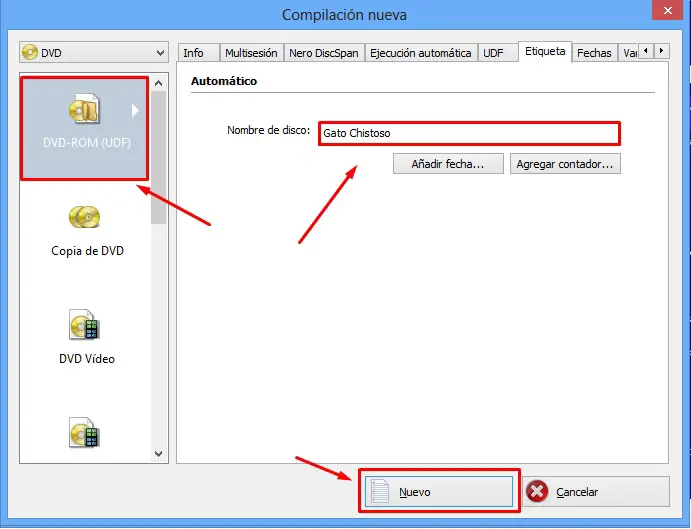Close the Compilación nueva dialog
The height and width of the screenshot is (529, 691).
pos(668,11)
